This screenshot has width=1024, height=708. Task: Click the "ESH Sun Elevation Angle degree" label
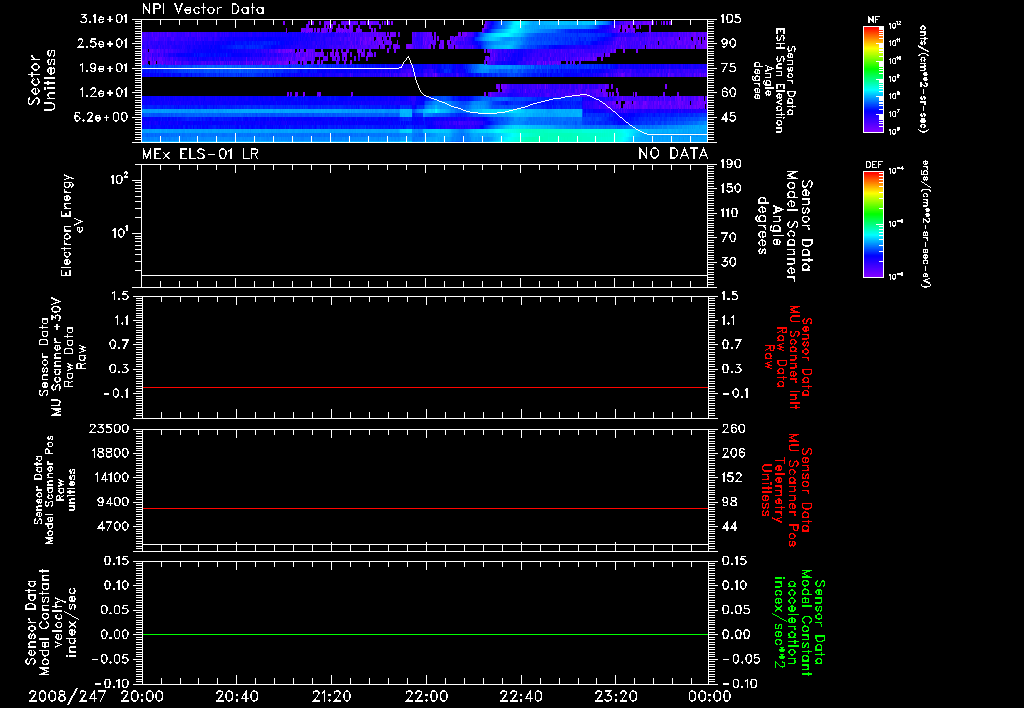point(775,80)
